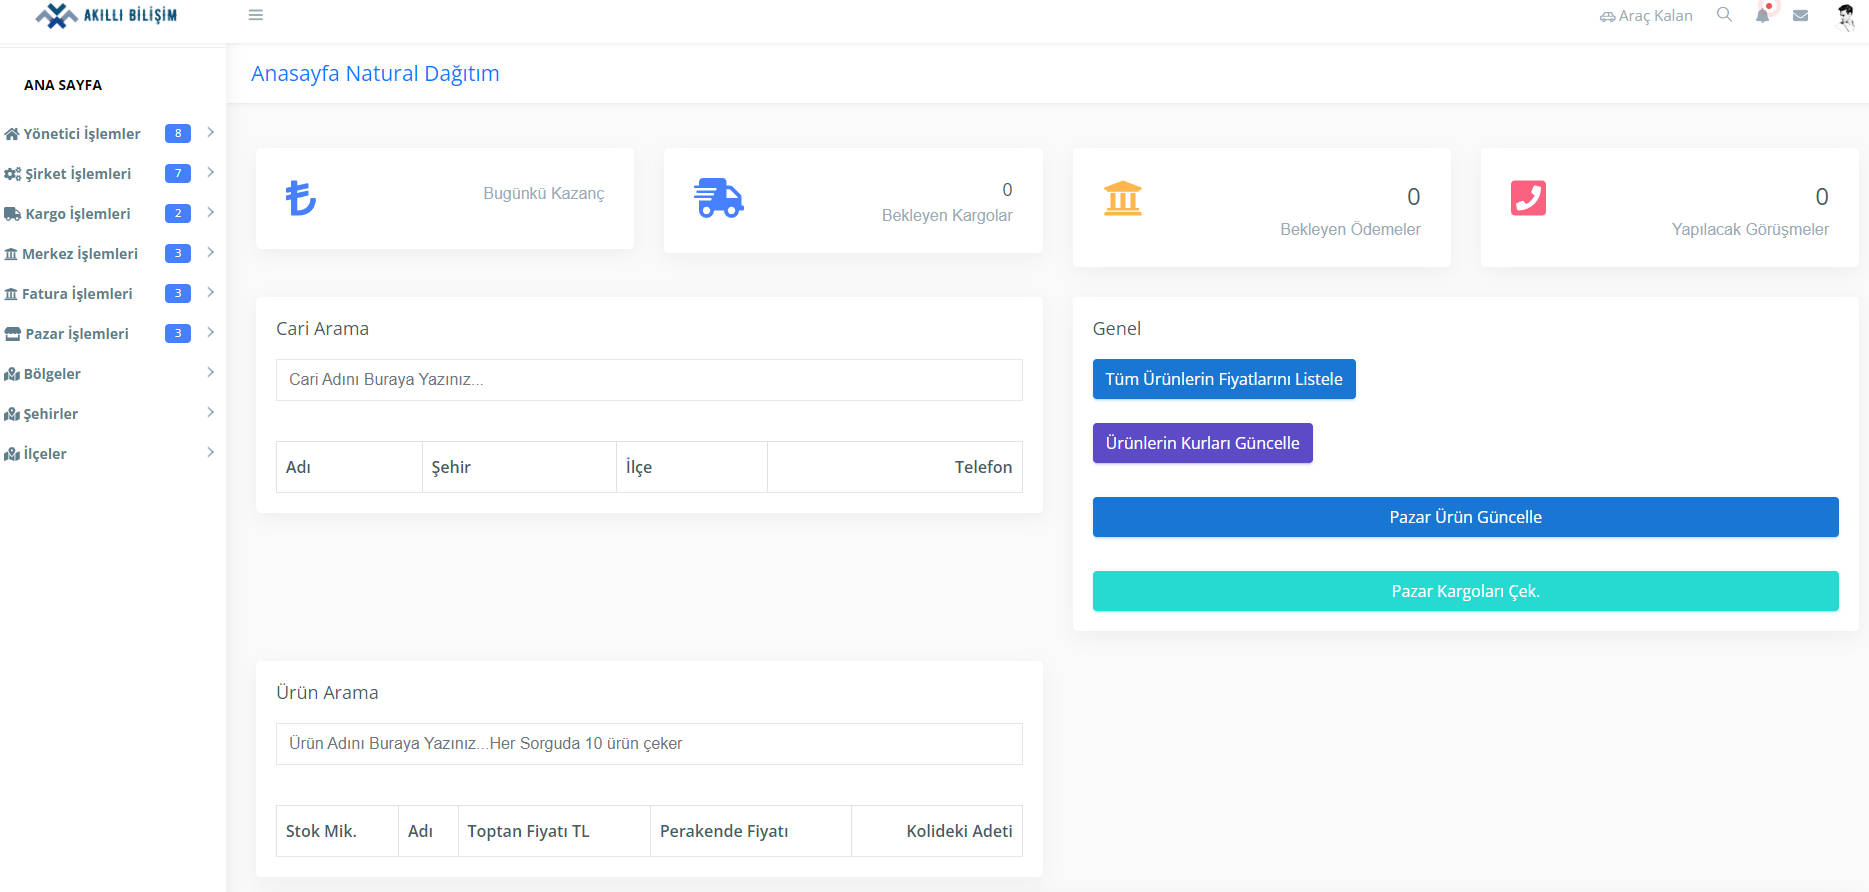Viewport: 1869px width, 892px height.
Task: Select Pazar İşlemleri in sidebar
Action: 77,334
